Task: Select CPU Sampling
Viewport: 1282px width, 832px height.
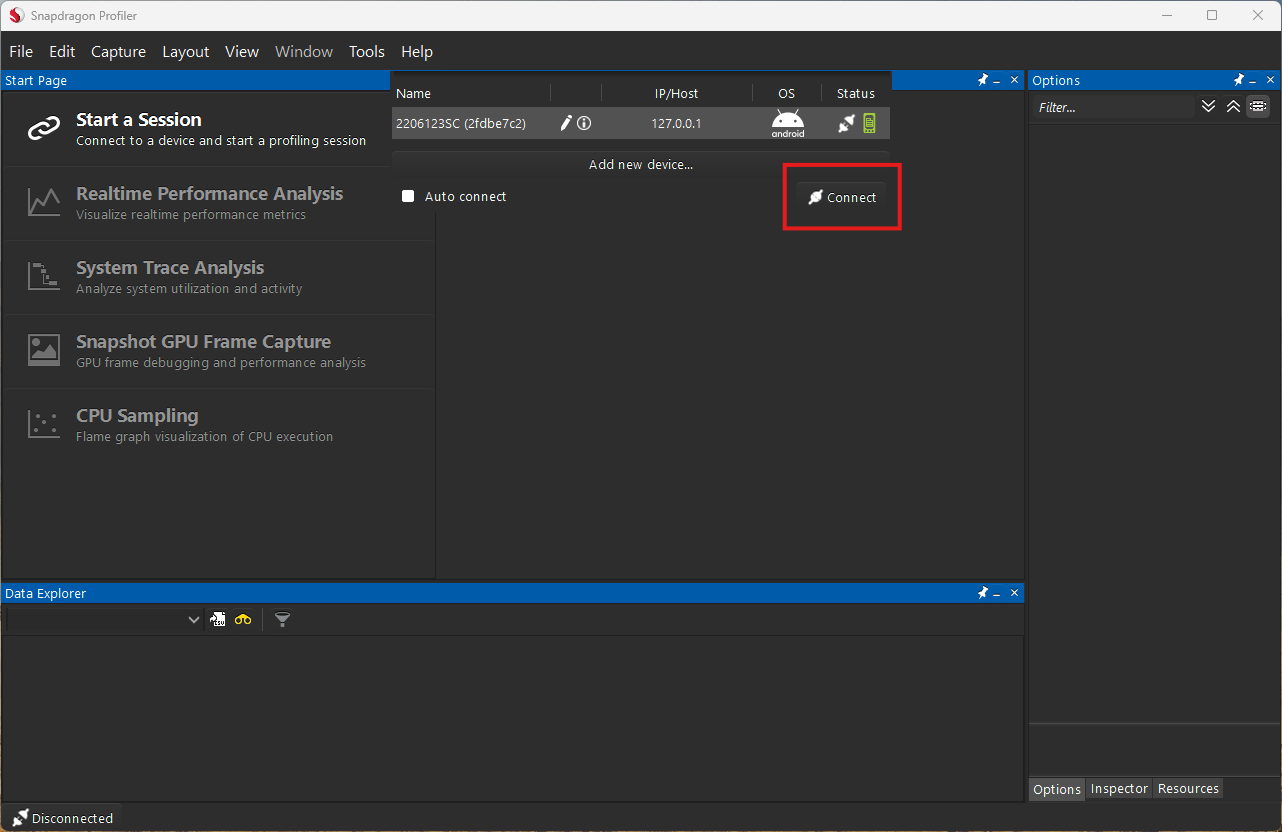Action: point(219,425)
